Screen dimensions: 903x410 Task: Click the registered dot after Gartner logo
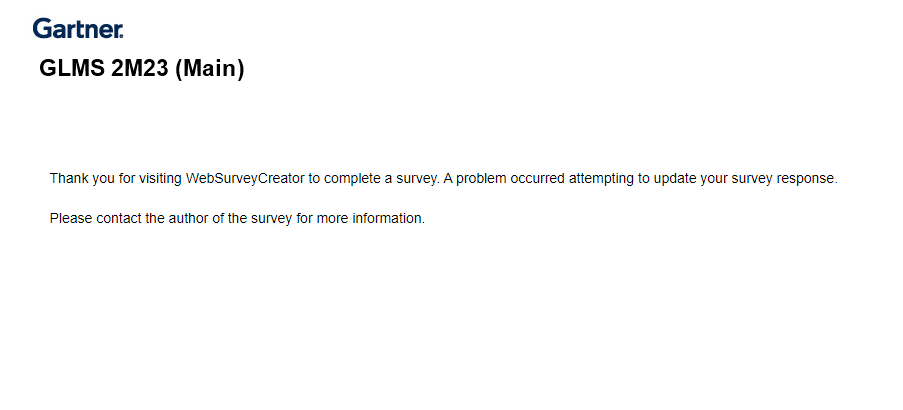(121, 36)
